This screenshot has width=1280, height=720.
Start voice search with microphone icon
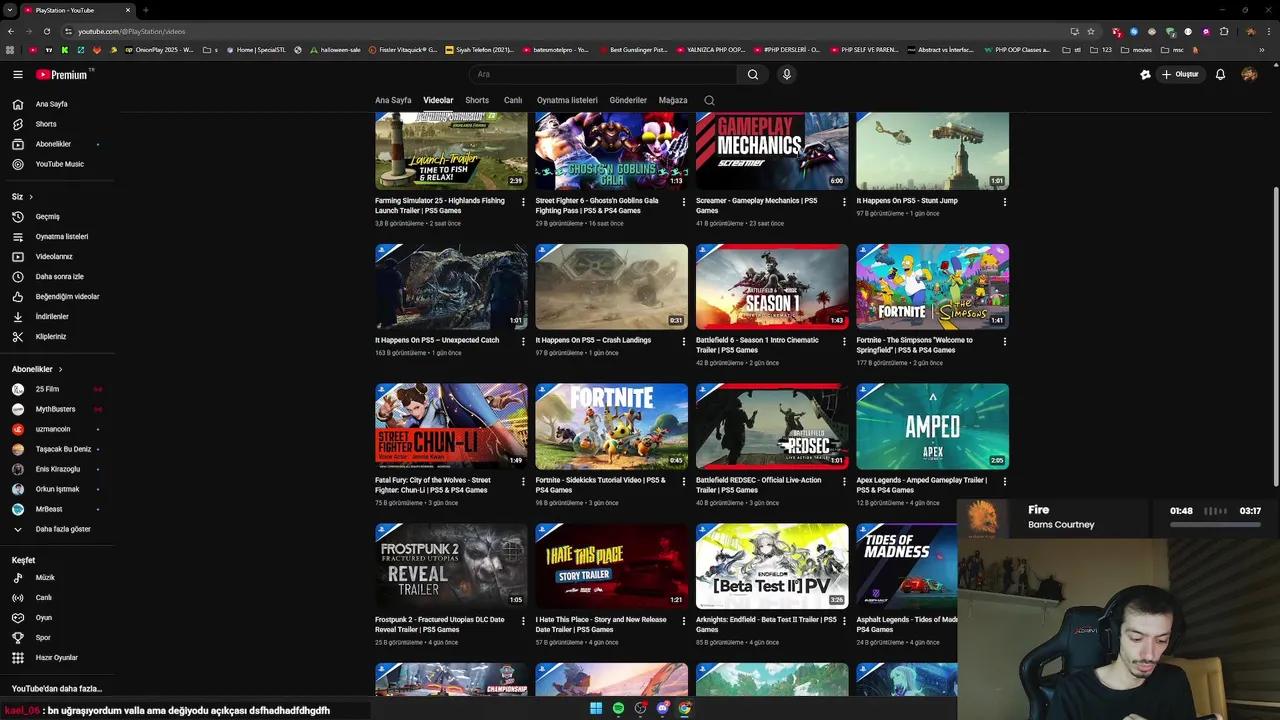pyautogui.click(x=787, y=74)
